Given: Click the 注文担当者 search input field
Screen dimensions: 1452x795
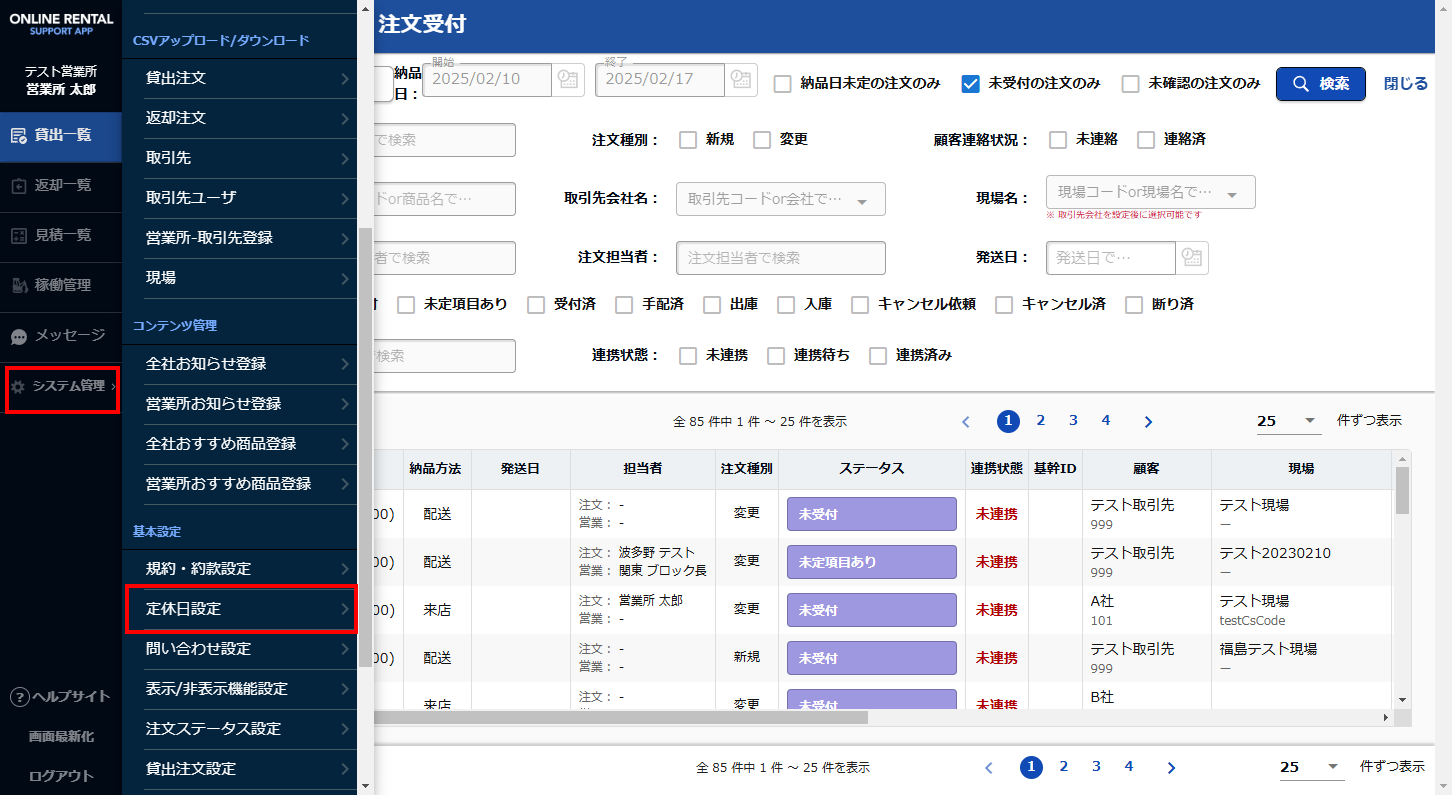Looking at the screenshot, I should tap(780, 258).
